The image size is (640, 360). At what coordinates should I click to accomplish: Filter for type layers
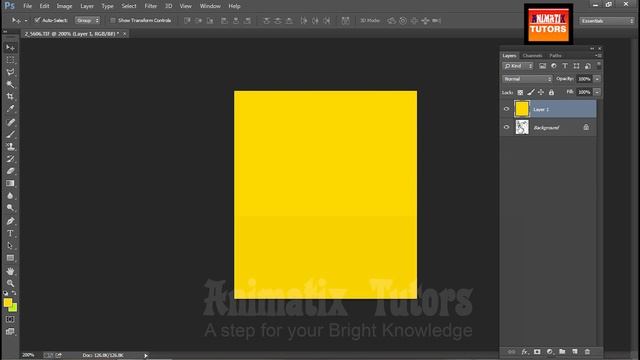tap(565, 66)
